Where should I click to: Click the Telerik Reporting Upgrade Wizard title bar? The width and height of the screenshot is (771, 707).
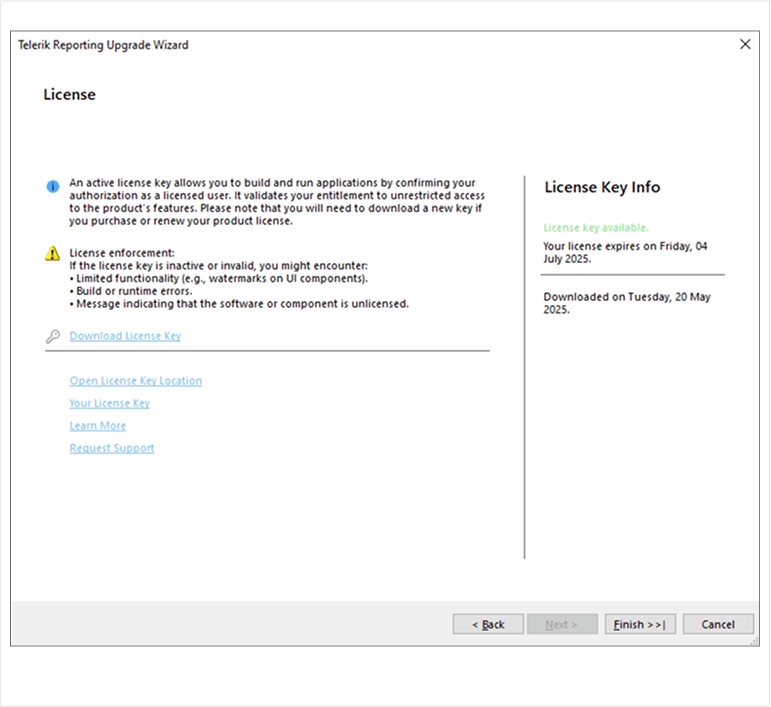point(103,45)
